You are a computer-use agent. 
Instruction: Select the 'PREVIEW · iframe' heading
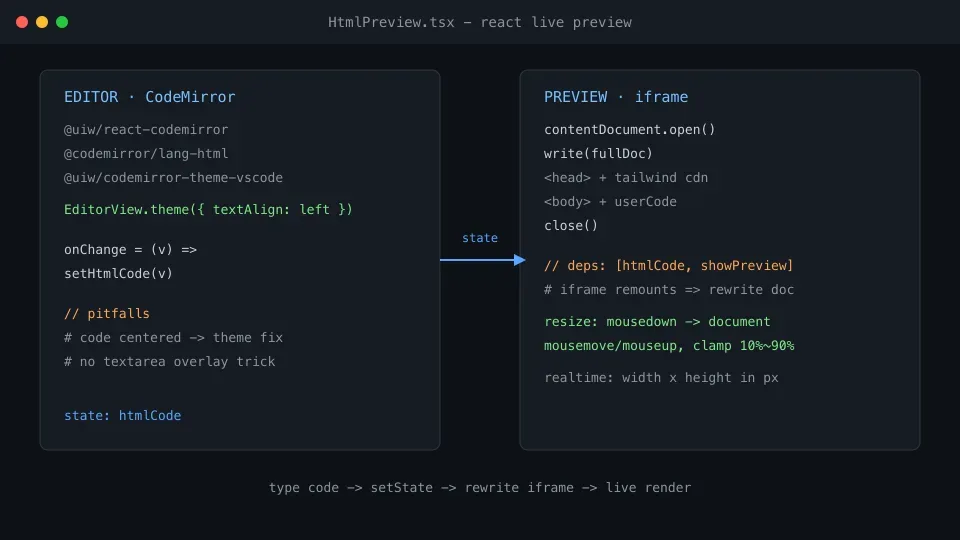click(x=616, y=97)
